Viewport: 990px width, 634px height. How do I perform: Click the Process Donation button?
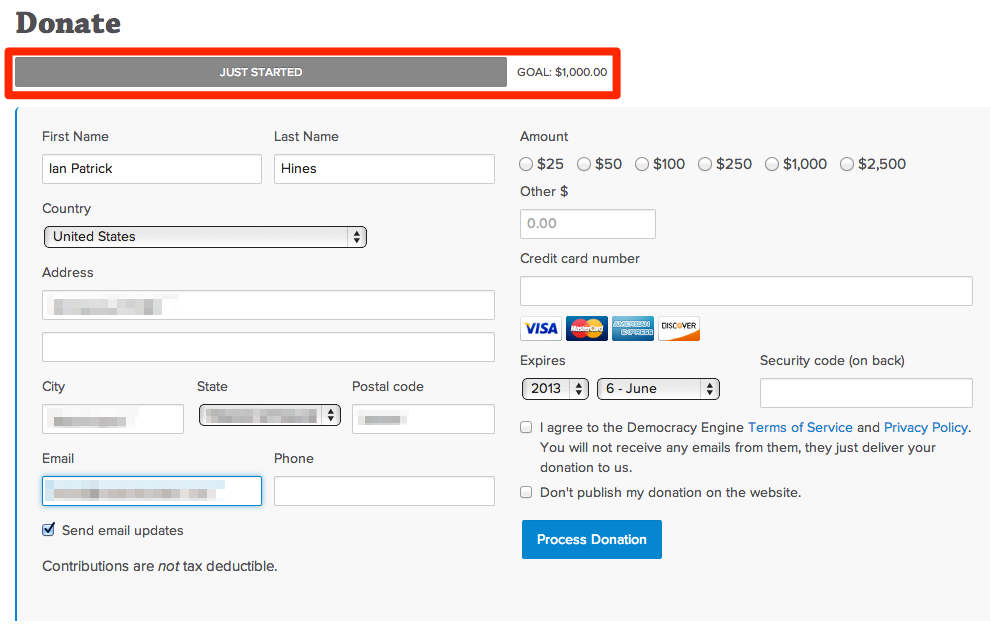(x=592, y=539)
